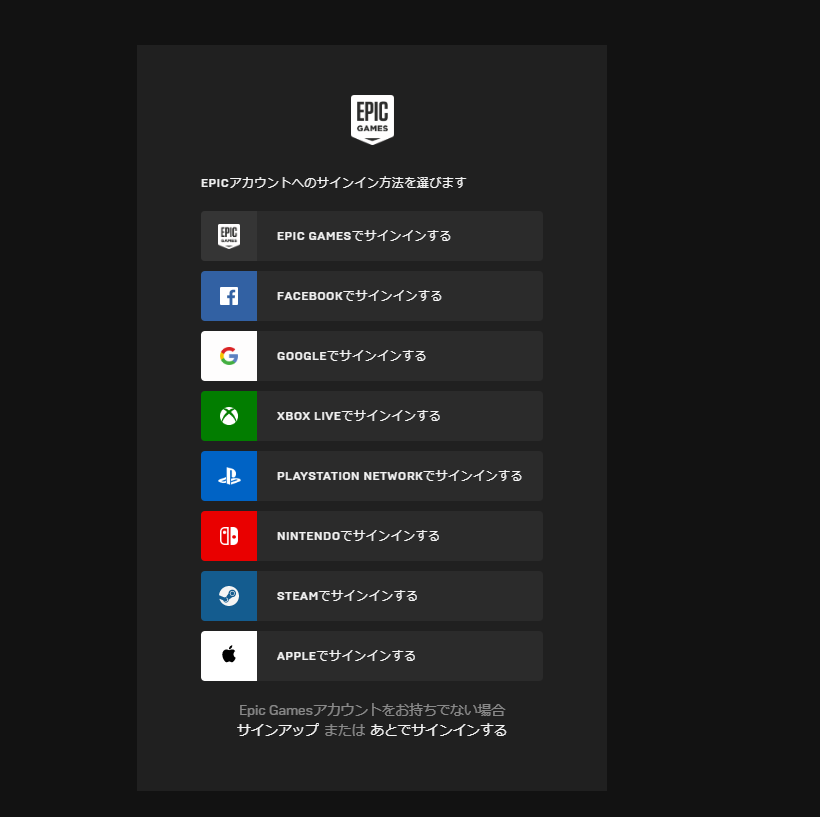Click the あとでサインインする link
This screenshot has height=817, width=820.
click(x=438, y=730)
